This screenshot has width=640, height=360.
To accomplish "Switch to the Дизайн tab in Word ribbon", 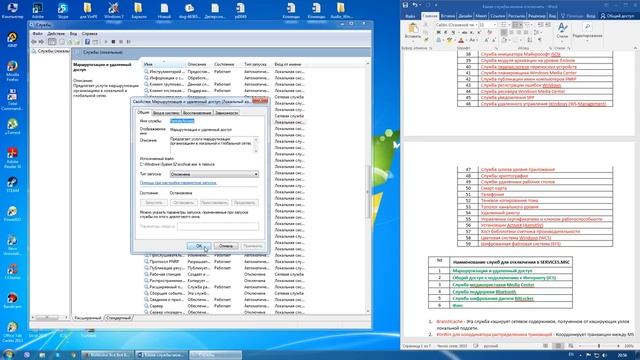I will click(x=465, y=16).
